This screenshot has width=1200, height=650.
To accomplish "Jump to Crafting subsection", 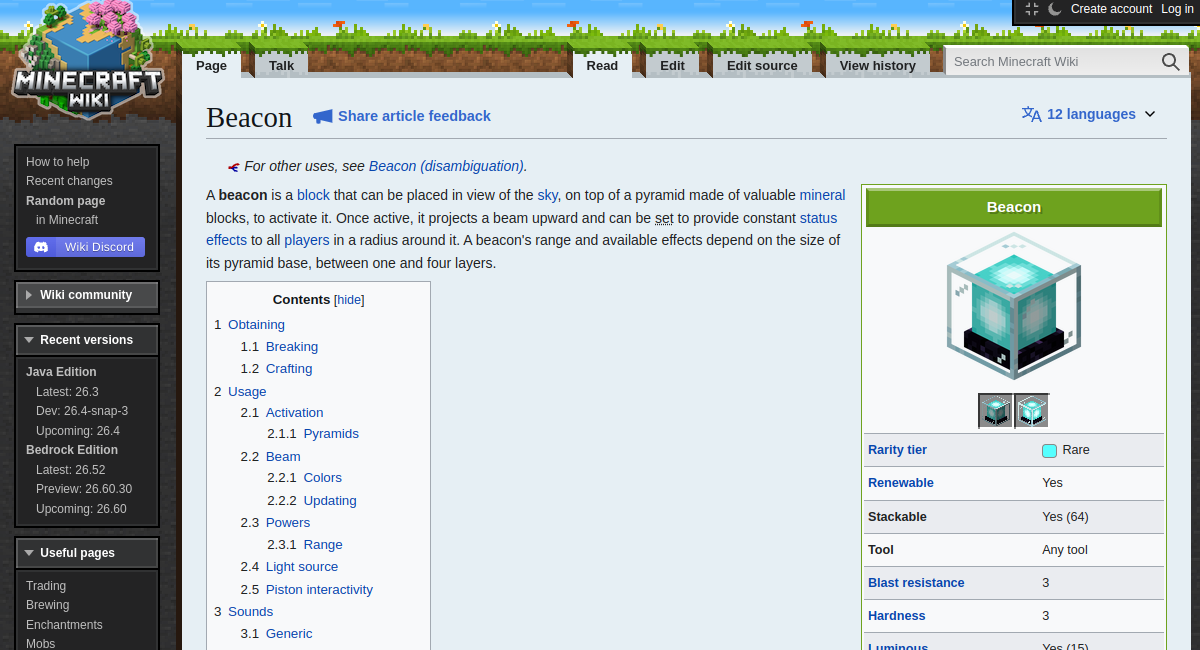I will coord(289,369).
